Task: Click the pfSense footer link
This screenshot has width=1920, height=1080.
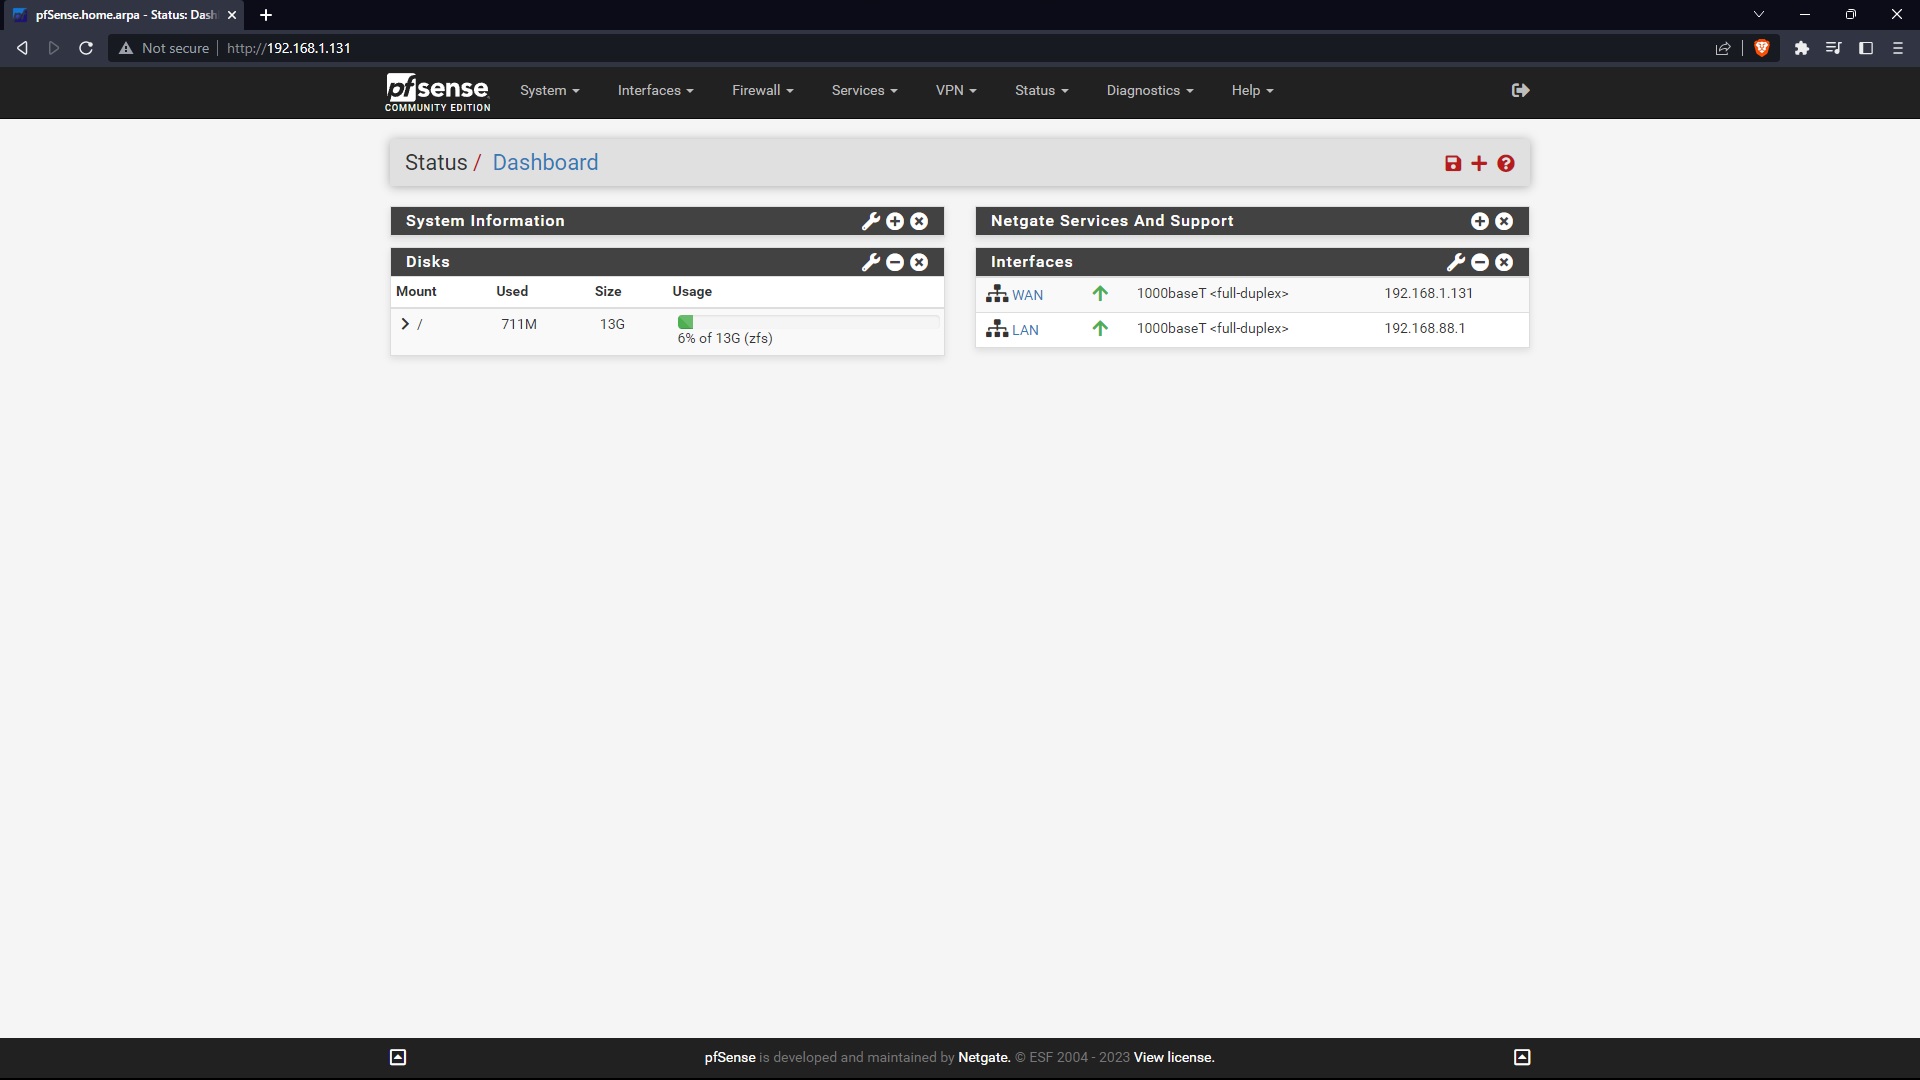Action: tap(730, 1057)
